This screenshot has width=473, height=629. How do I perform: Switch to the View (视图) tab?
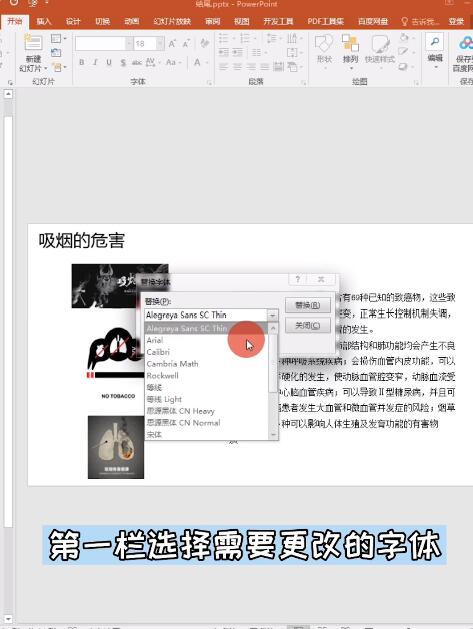242,21
